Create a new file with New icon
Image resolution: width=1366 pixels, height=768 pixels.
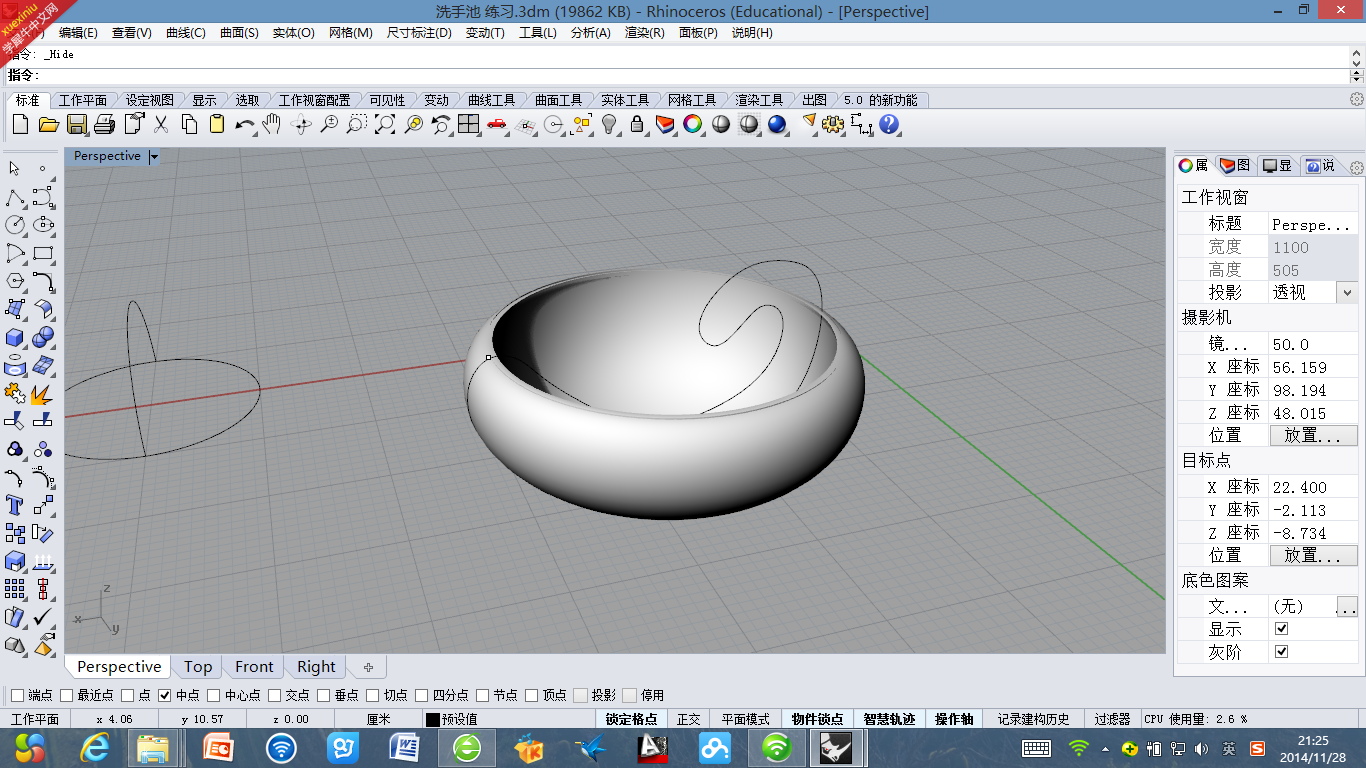pyautogui.click(x=20, y=124)
